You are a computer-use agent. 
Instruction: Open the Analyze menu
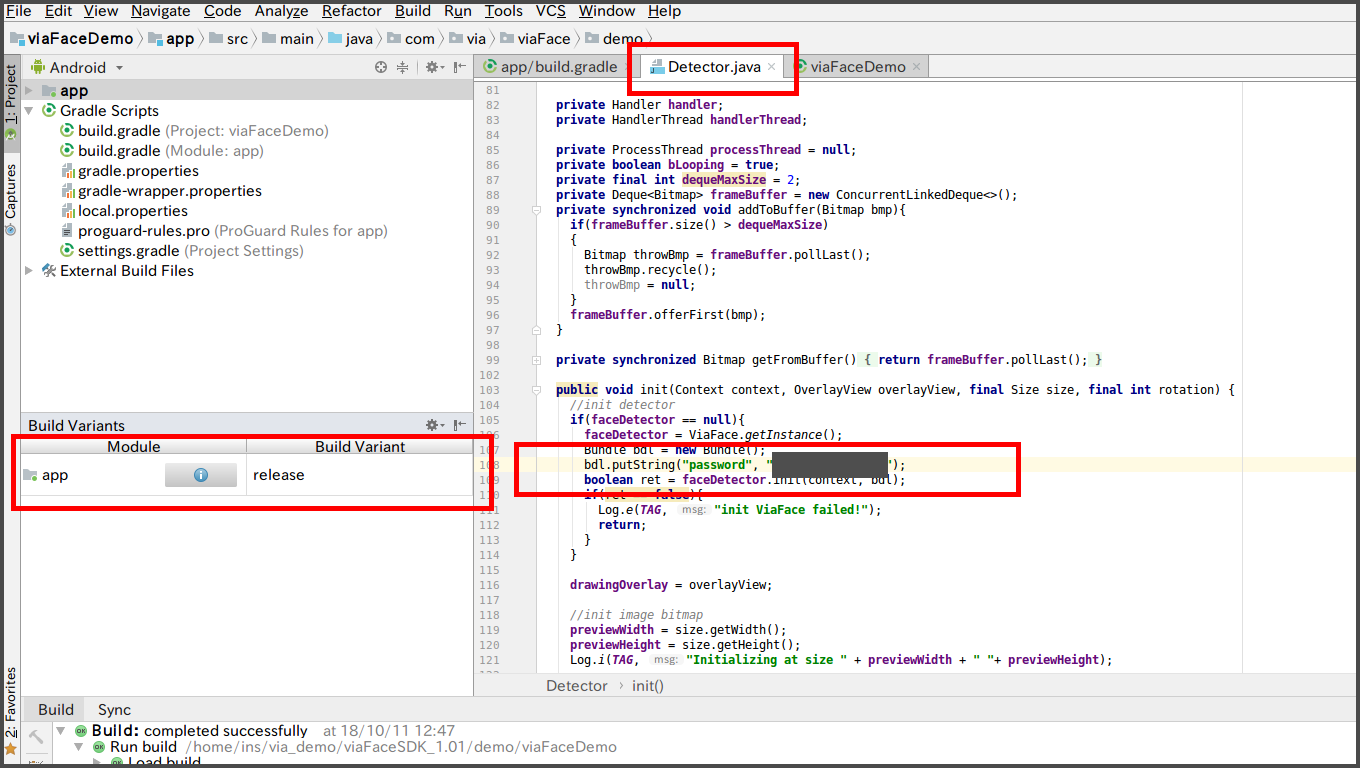[281, 11]
